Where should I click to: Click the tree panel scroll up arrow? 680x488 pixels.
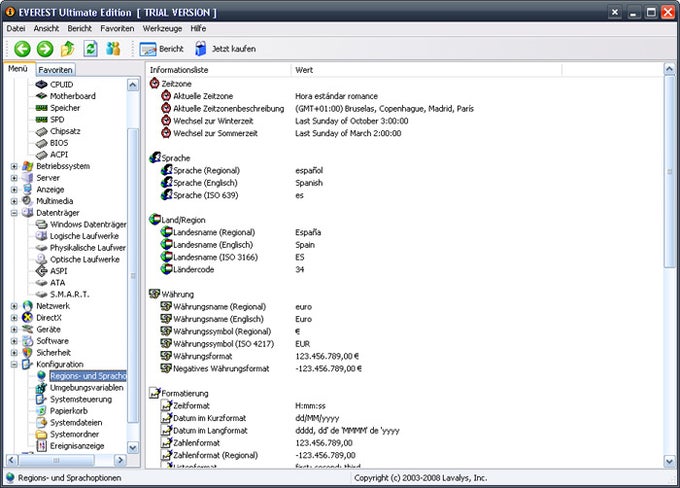pyautogui.click(x=133, y=85)
